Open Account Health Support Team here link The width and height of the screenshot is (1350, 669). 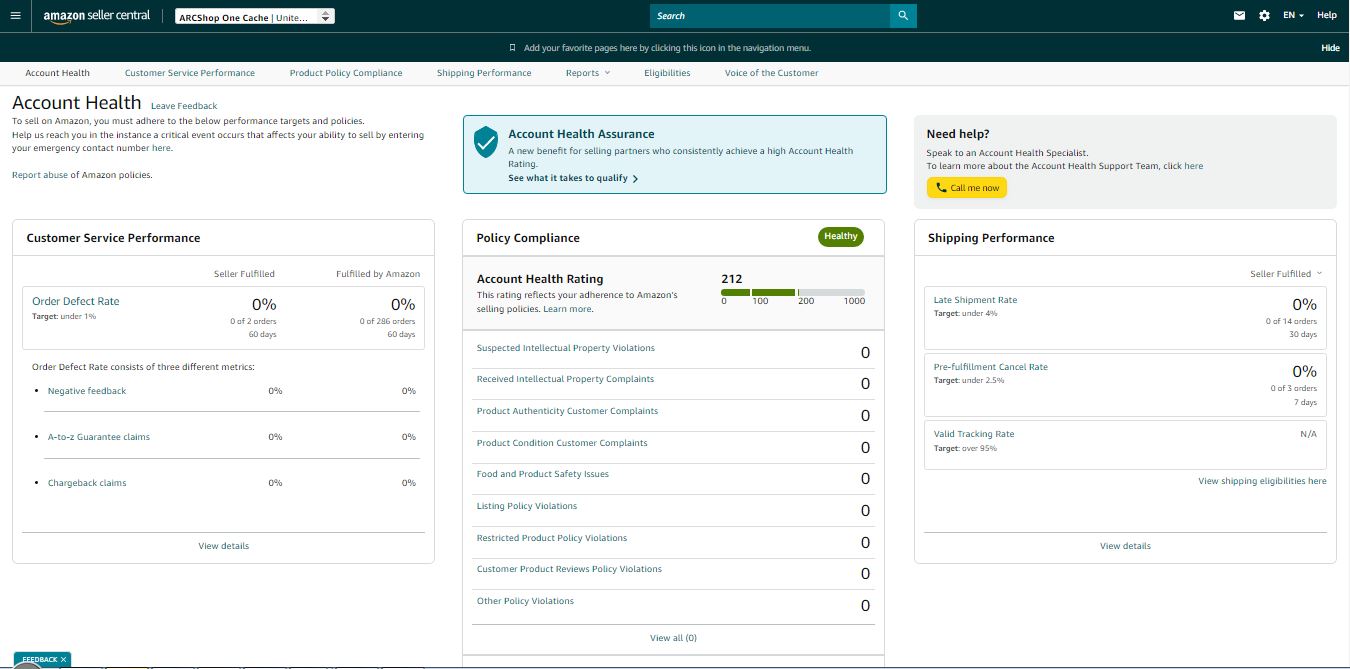point(1194,166)
